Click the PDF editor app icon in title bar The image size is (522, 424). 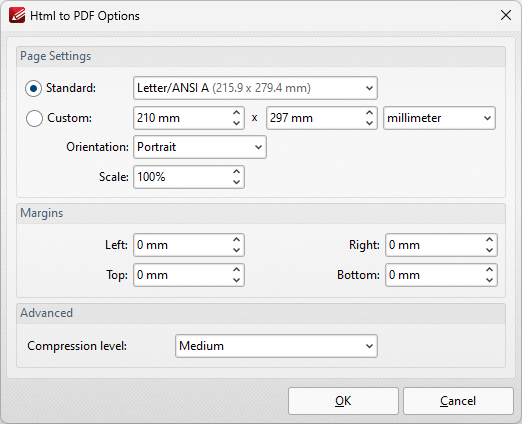pos(17,15)
